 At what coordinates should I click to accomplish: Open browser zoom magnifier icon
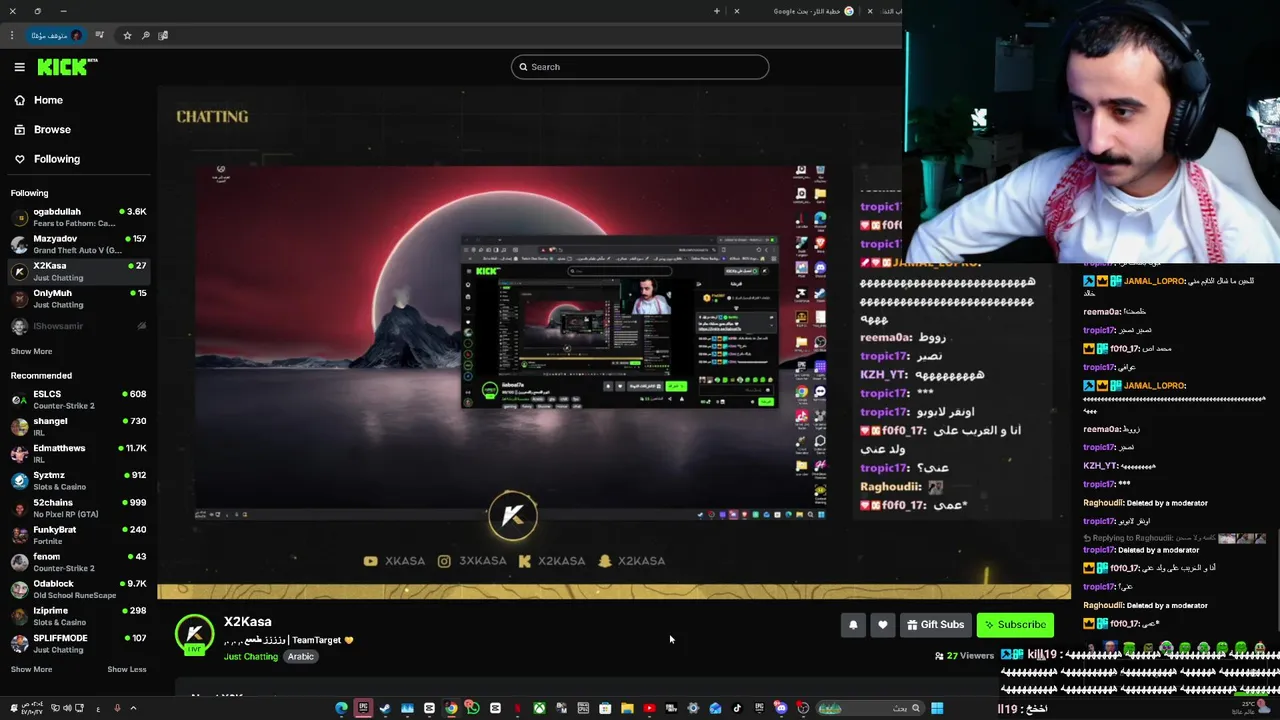point(145,35)
